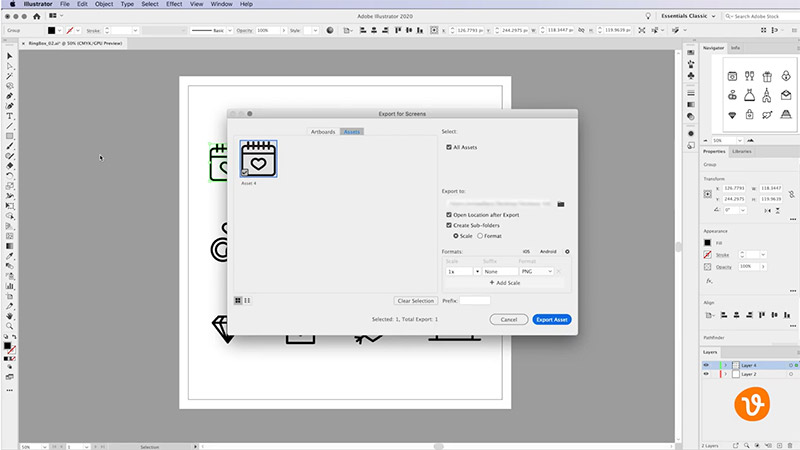Open status bar zoom level dropdown
The height and width of the screenshot is (450, 800).
click(x=44, y=447)
